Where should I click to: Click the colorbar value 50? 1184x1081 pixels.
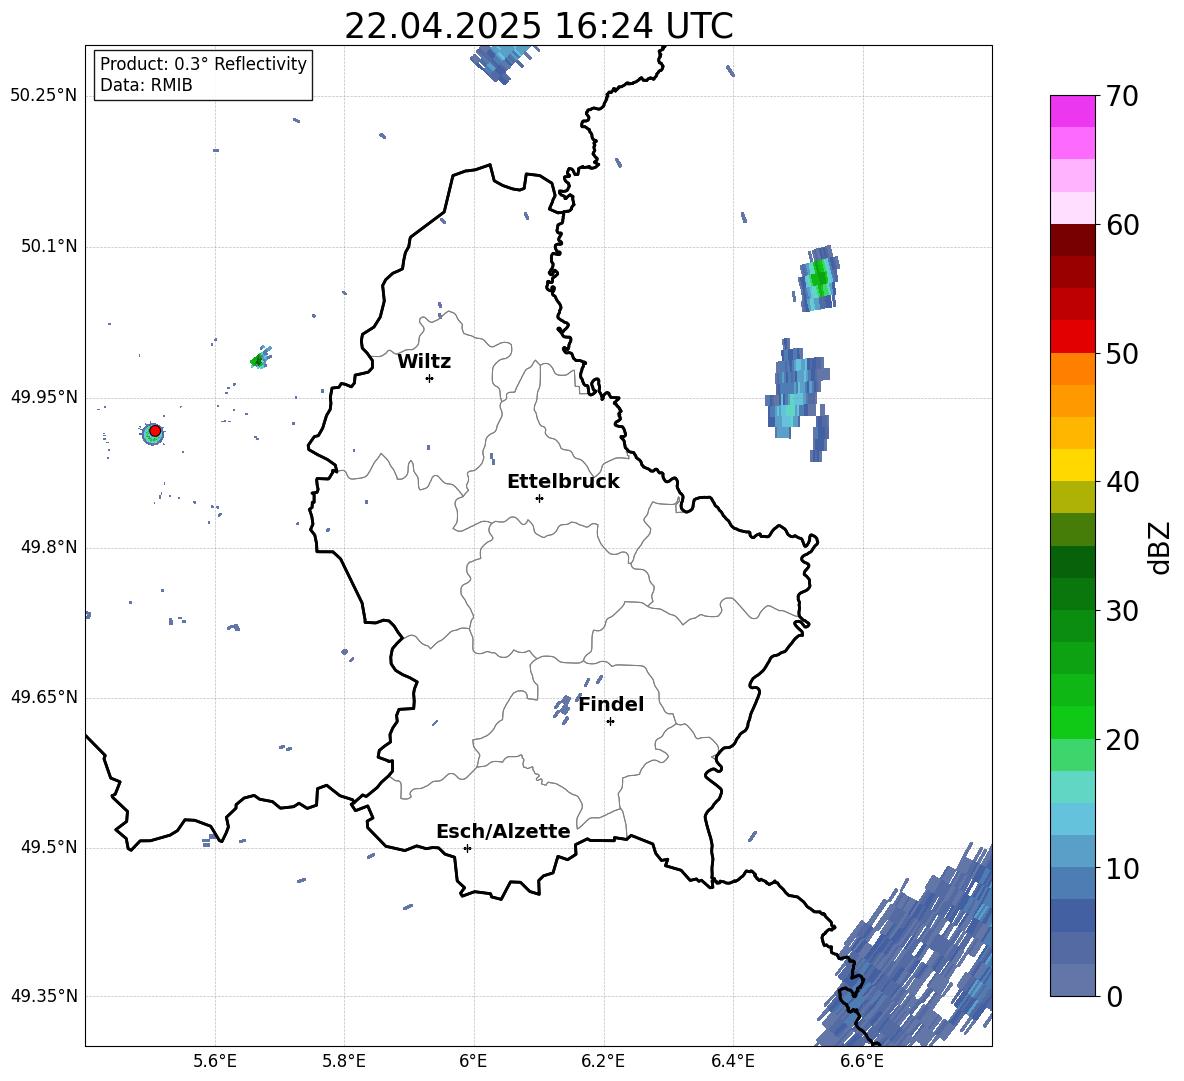pyautogui.click(x=1122, y=353)
